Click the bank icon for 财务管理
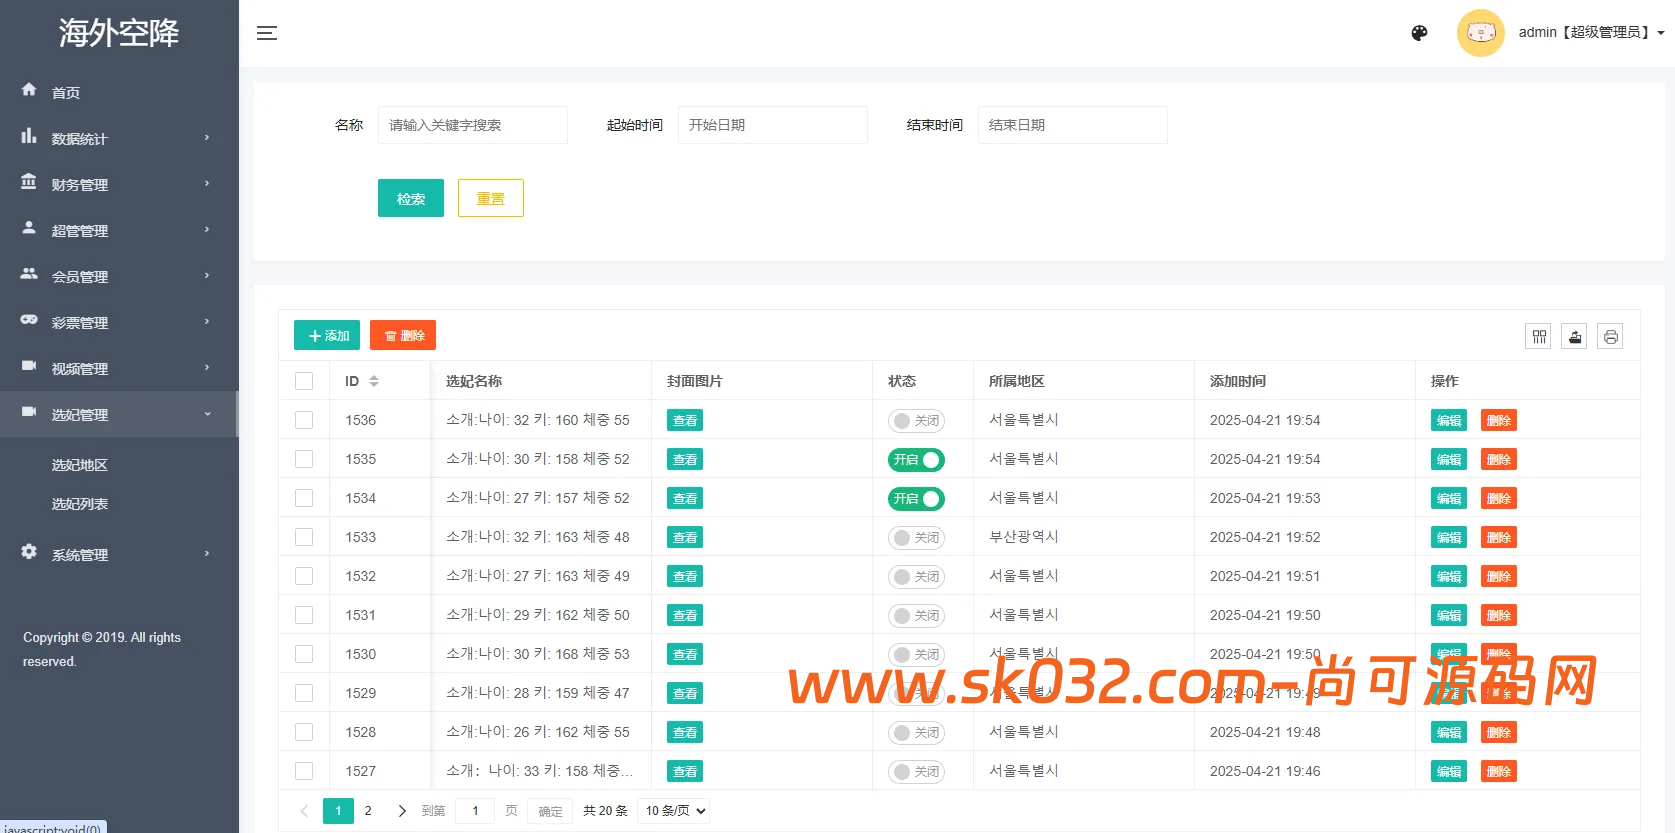This screenshot has width=1675, height=833. click(x=29, y=182)
